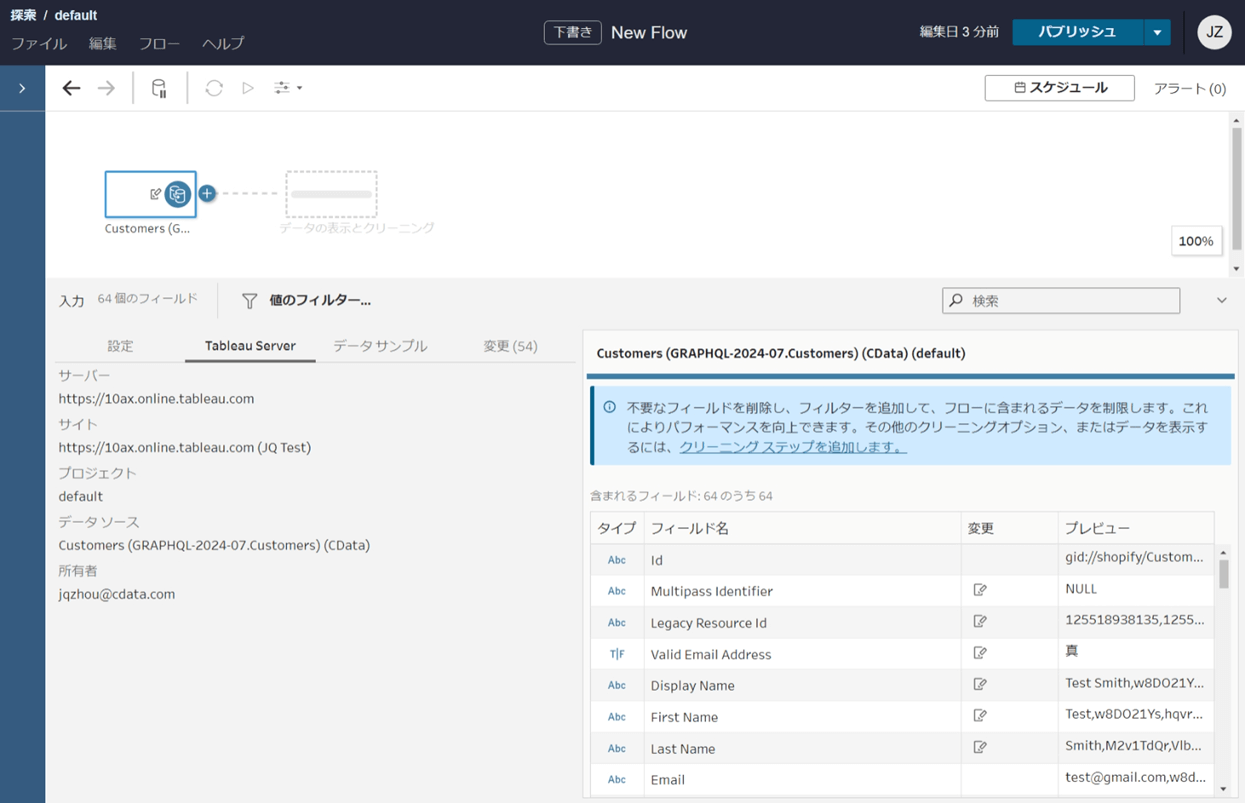1245x803 pixels.
Task: Click Display Name Abc type icon
Action: click(x=617, y=685)
